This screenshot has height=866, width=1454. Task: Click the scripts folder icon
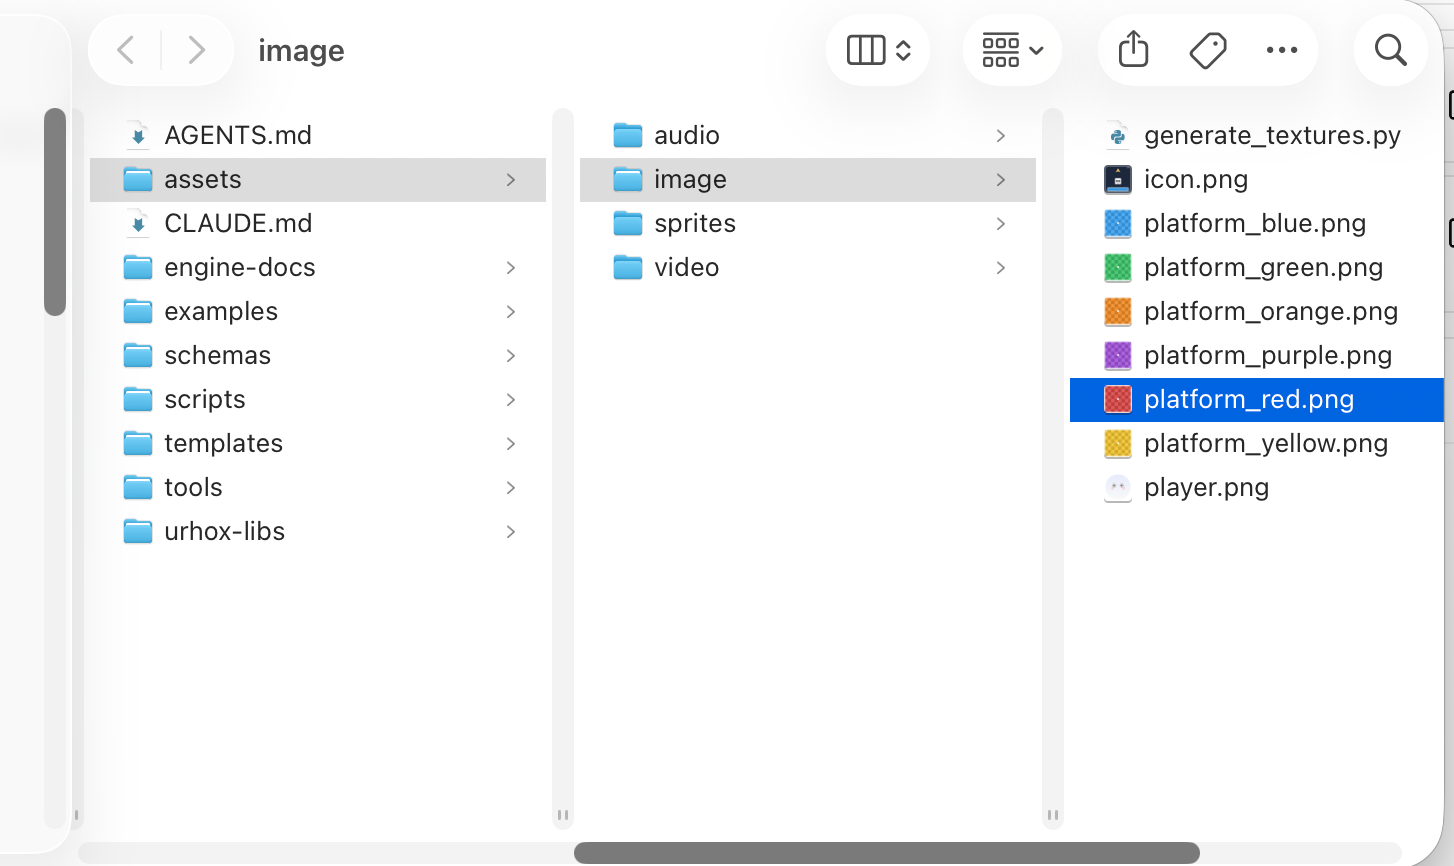138,399
